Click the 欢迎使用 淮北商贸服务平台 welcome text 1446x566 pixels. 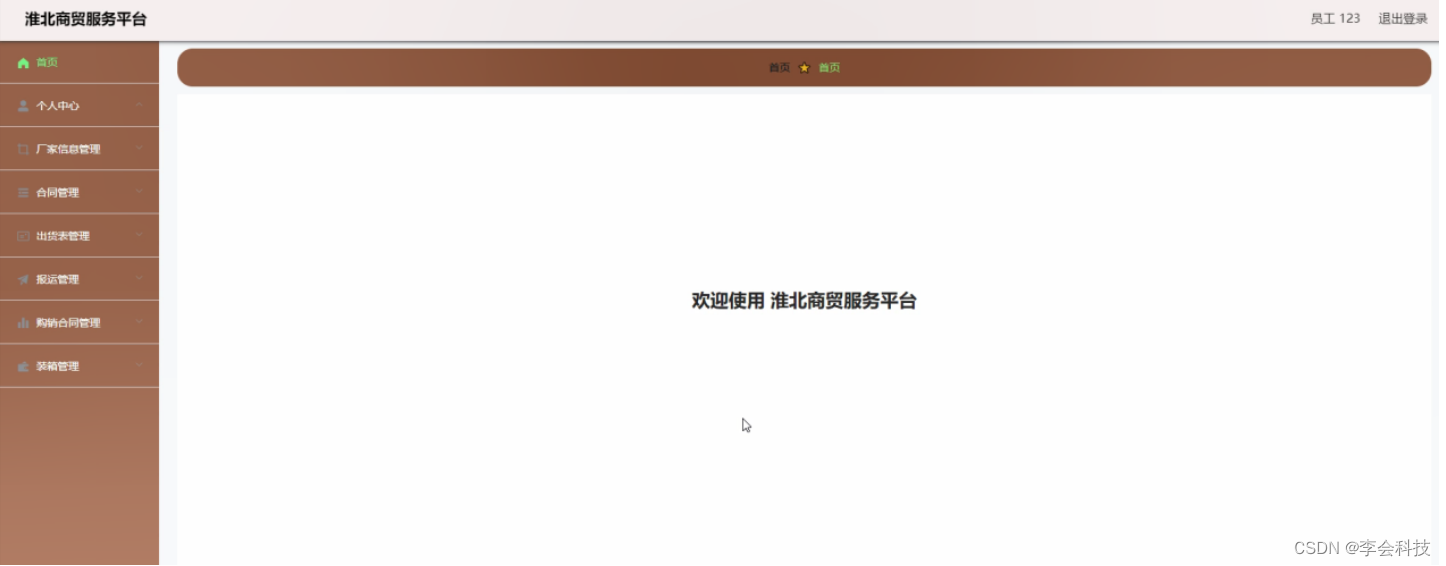pos(804,301)
